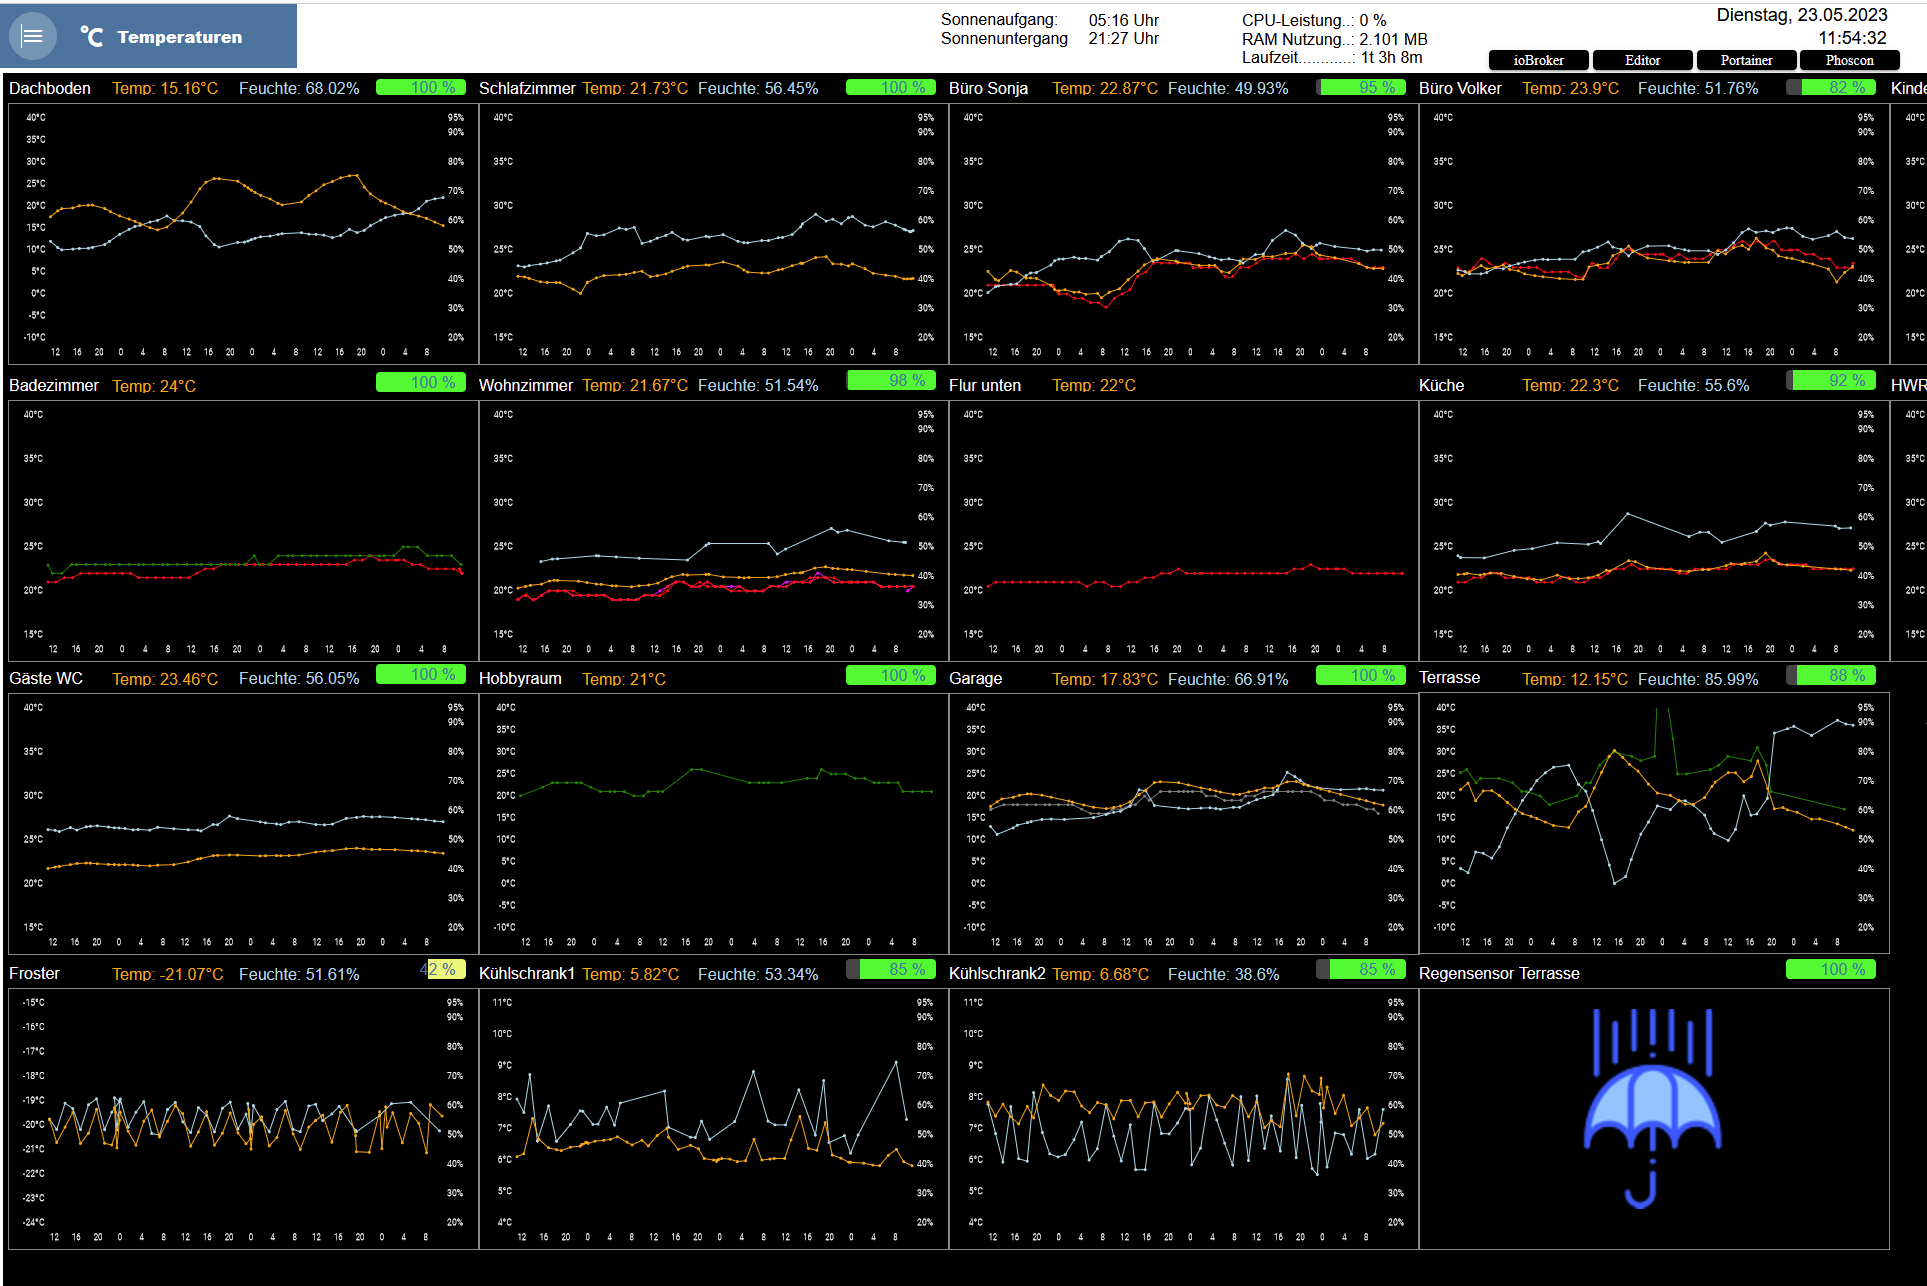Click Dachboden battery bar showing 100 %
The image size is (1927, 1286).
click(x=421, y=87)
